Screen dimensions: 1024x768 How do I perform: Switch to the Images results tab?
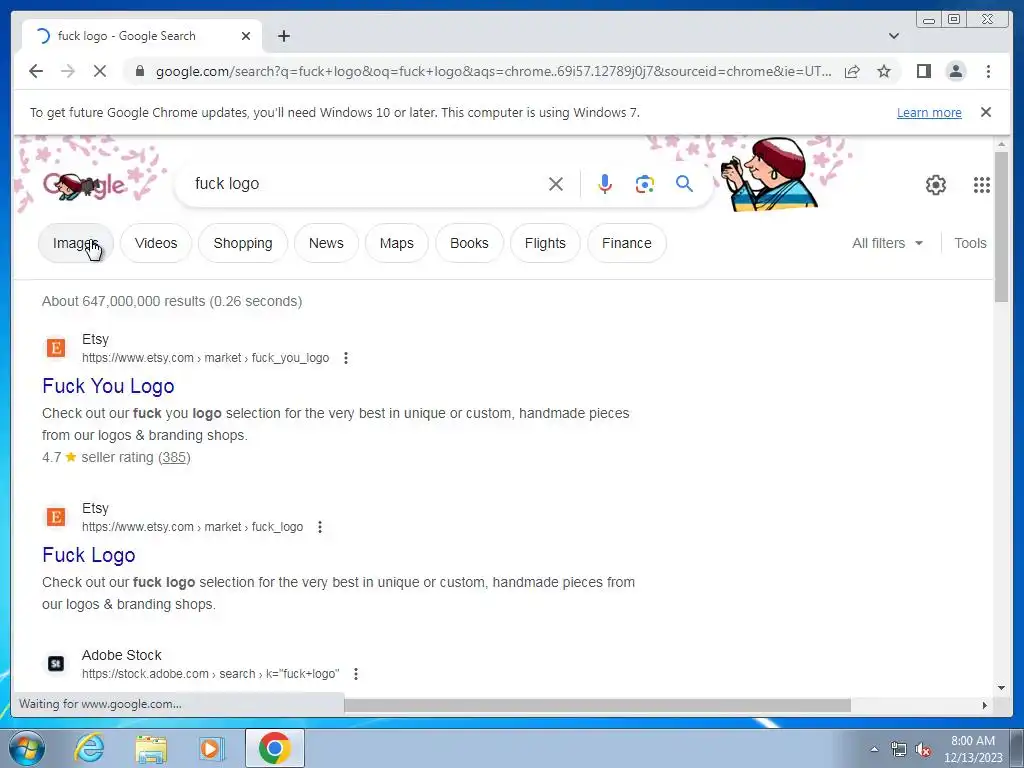(x=76, y=243)
